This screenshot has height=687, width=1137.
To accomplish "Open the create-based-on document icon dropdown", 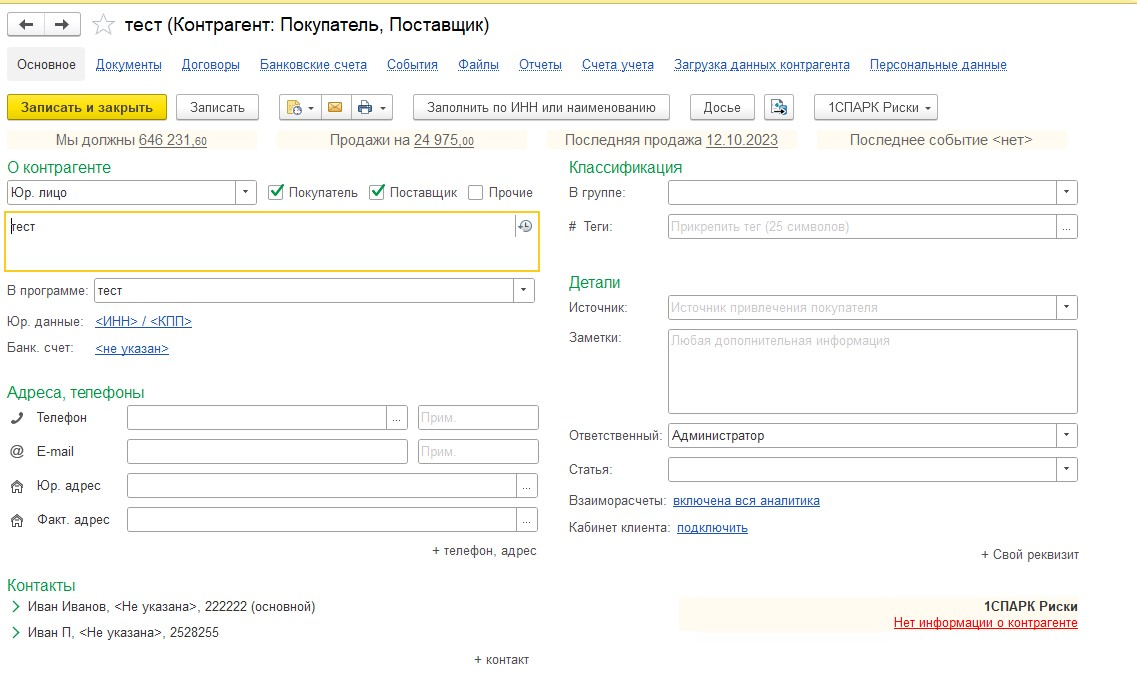I will [299, 107].
